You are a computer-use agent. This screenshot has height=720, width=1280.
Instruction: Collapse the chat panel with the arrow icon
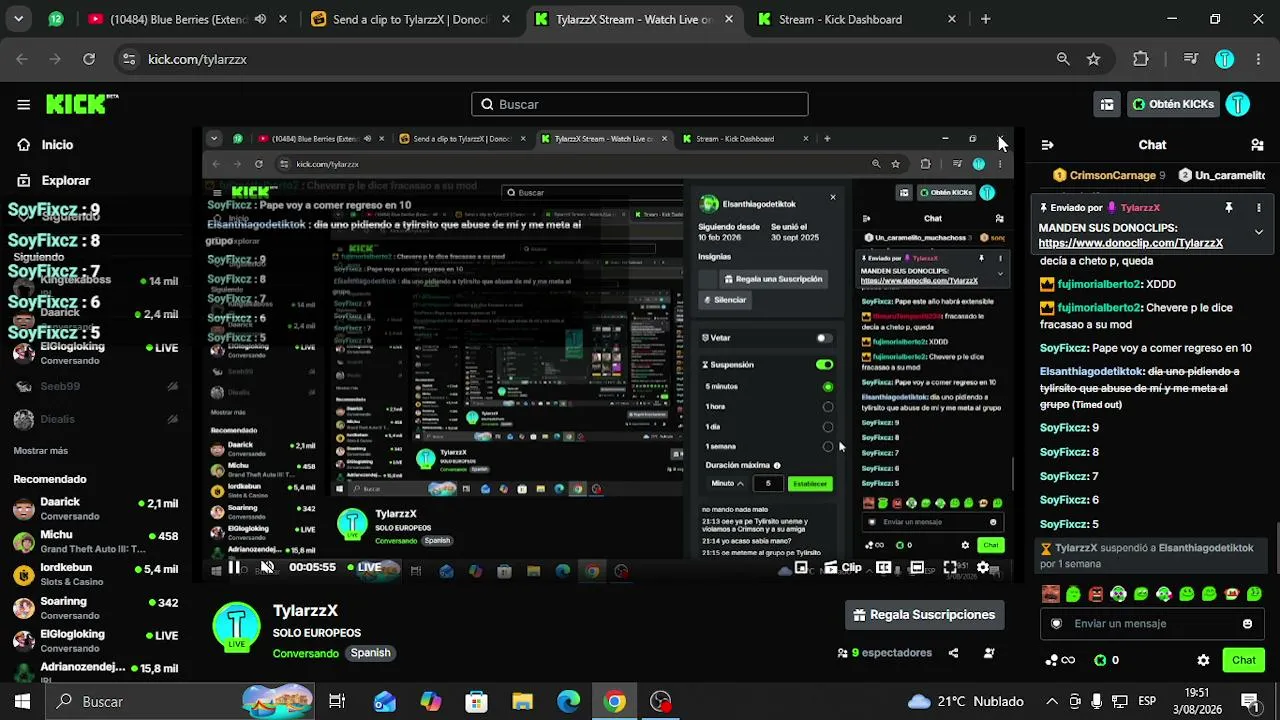tap(1047, 145)
